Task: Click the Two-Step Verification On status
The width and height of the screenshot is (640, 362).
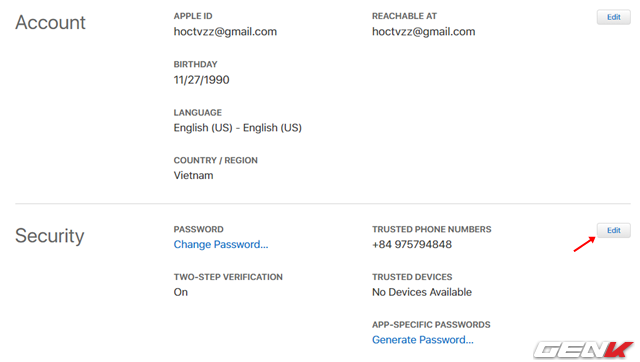Action: coord(181,292)
